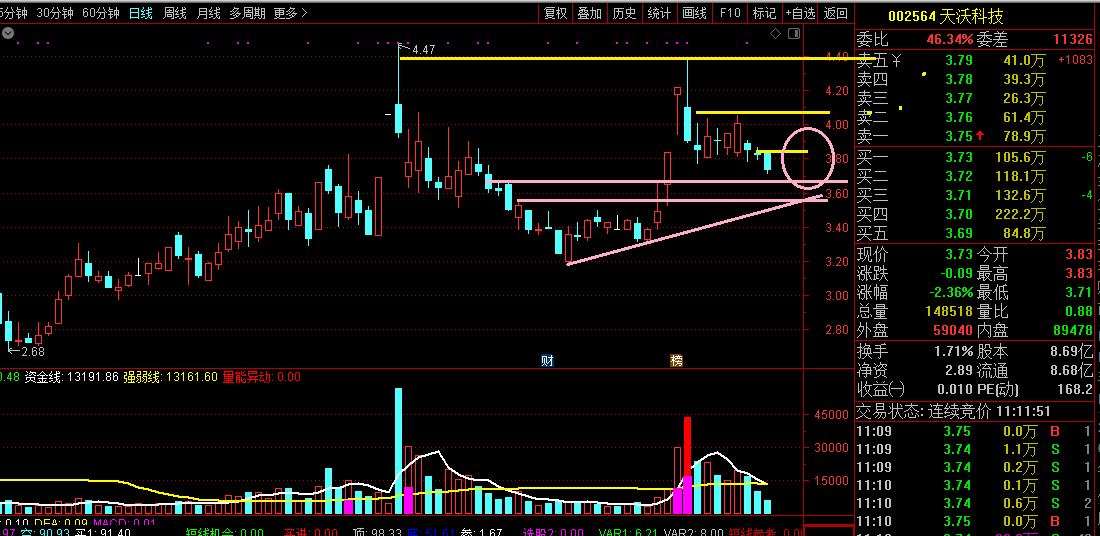Click the red up arrow beside 卖一
Screen dimensions: 1100x536
(x=979, y=135)
